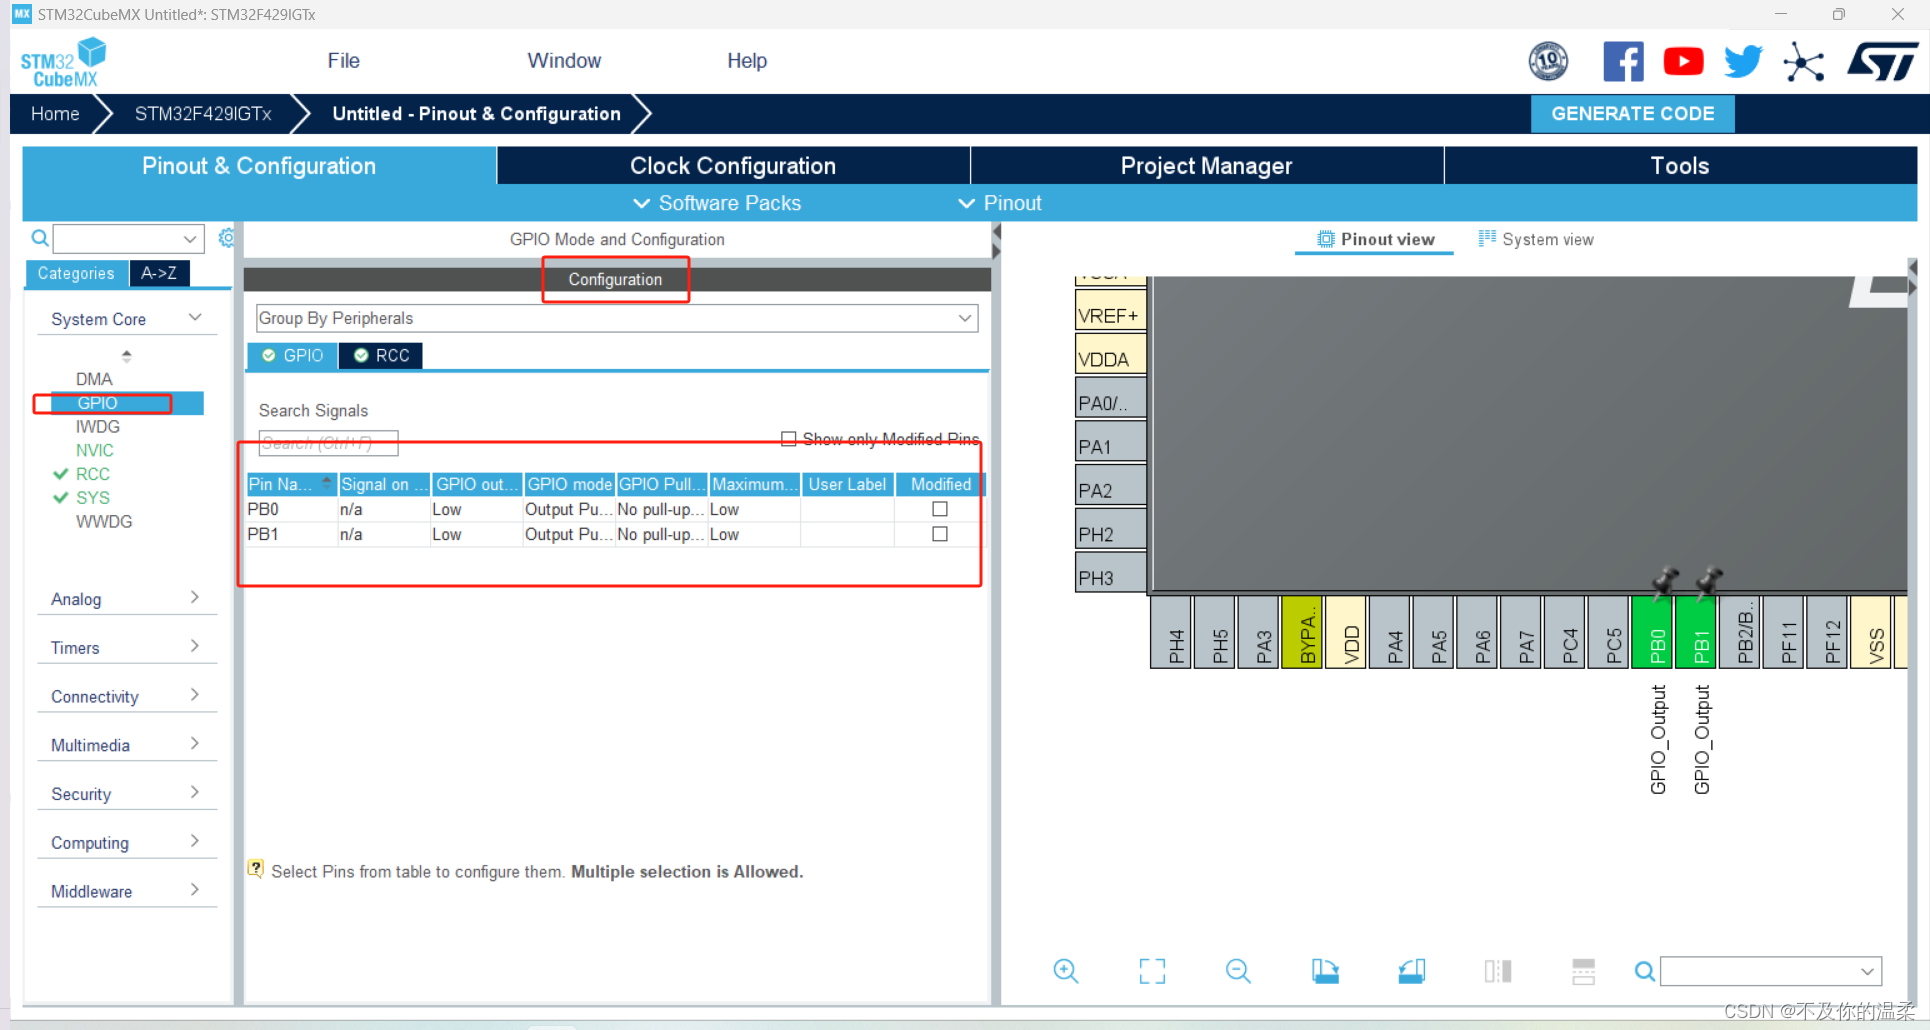This screenshot has height=1030, width=1930.
Task: Sort table by Pin Name column header
Action: coord(291,484)
